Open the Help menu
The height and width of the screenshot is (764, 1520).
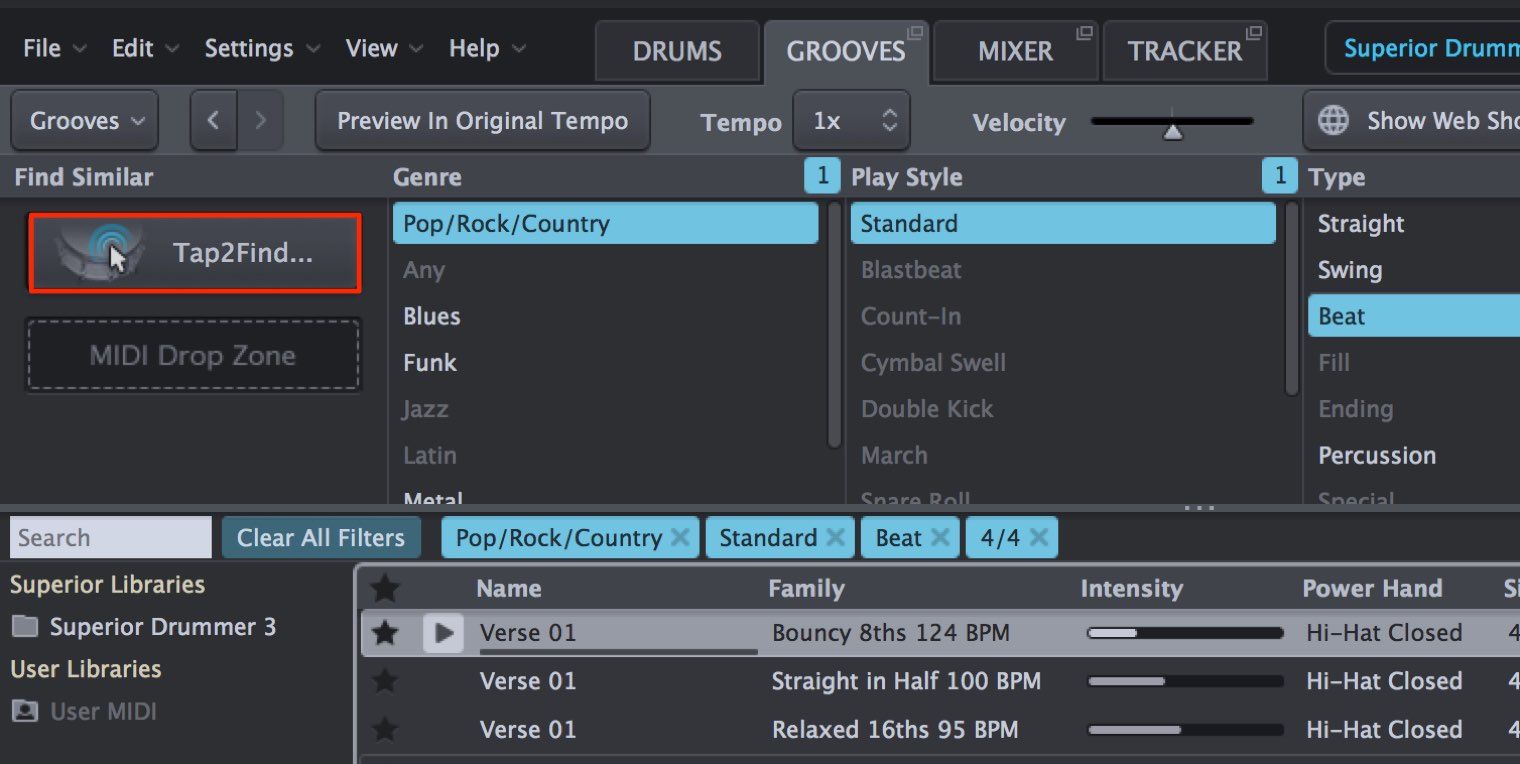click(x=487, y=48)
